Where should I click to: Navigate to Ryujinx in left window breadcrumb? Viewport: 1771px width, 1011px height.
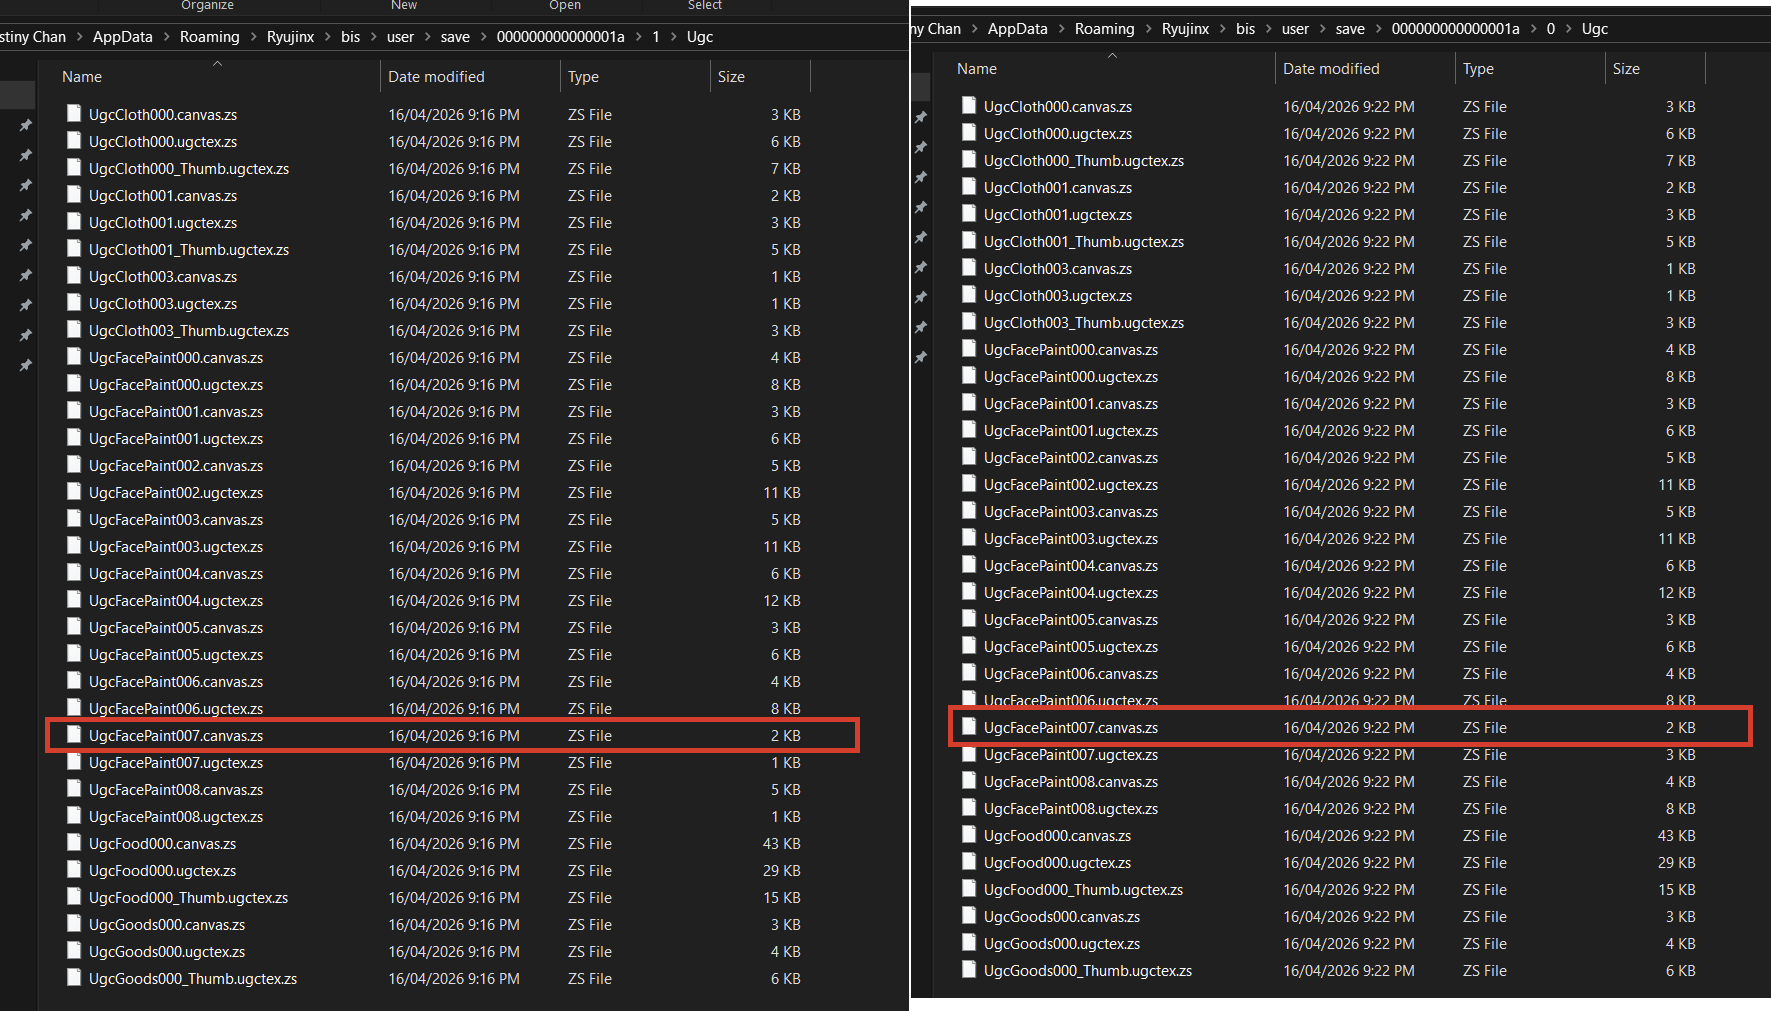pyautogui.click(x=290, y=37)
